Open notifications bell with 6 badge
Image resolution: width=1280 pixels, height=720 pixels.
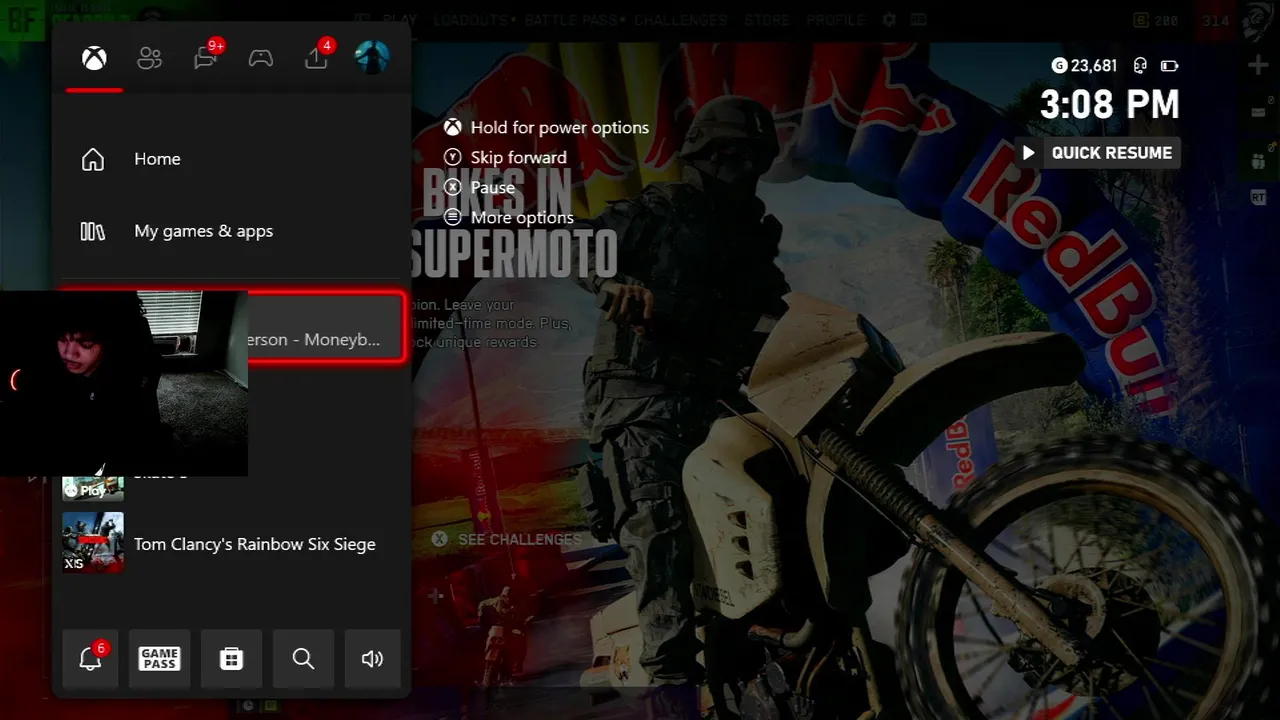click(90, 657)
